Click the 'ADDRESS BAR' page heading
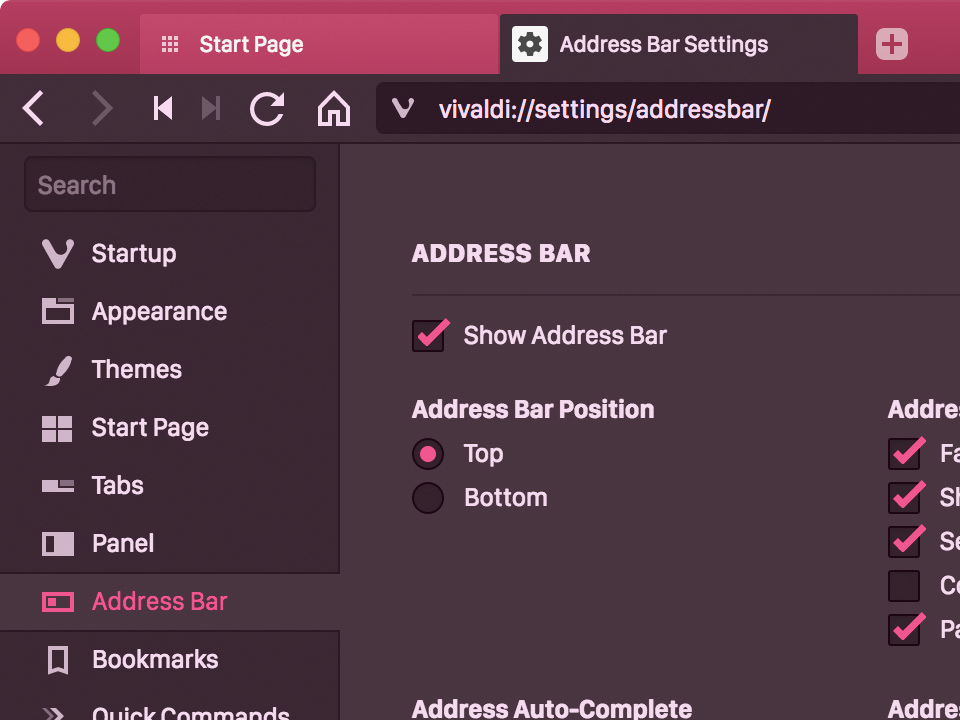 pyautogui.click(x=501, y=253)
